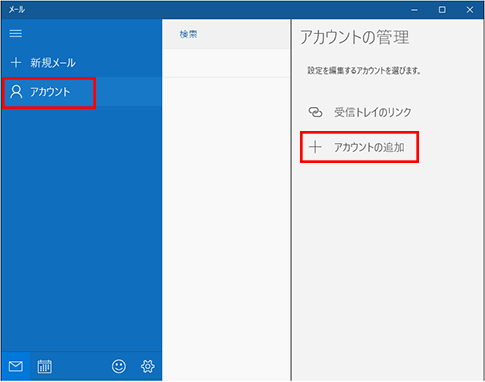Close the メール window
The height and width of the screenshot is (382, 485).
pyautogui.click(x=470, y=10)
